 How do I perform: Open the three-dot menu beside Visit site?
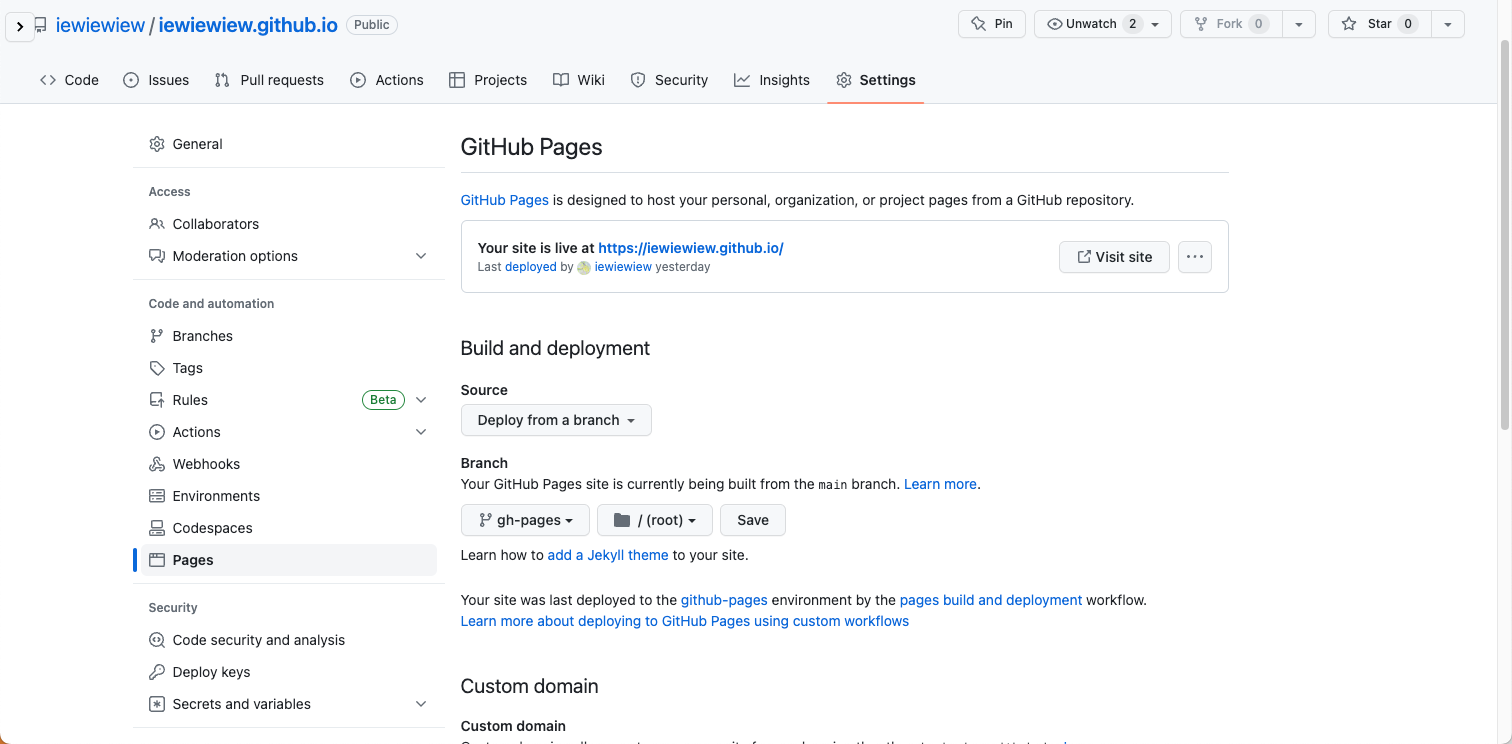coord(1195,257)
